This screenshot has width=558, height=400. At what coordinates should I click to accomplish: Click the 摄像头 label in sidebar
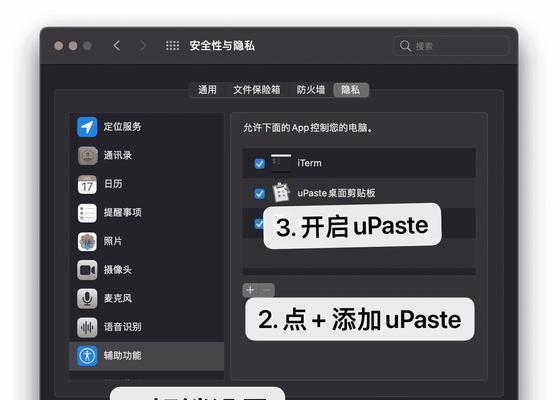[x=118, y=270]
